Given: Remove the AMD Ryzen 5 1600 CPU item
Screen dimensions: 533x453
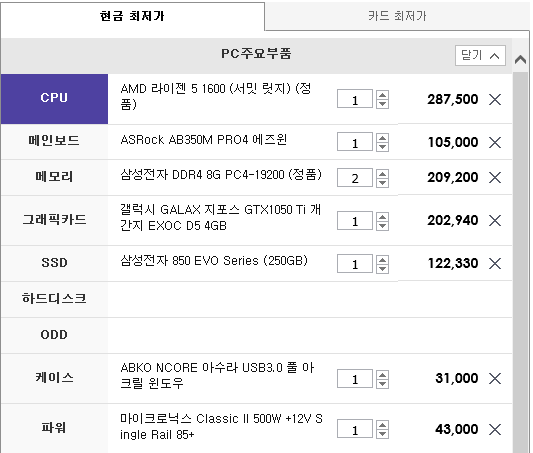Looking at the screenshot, I should 495,100.
